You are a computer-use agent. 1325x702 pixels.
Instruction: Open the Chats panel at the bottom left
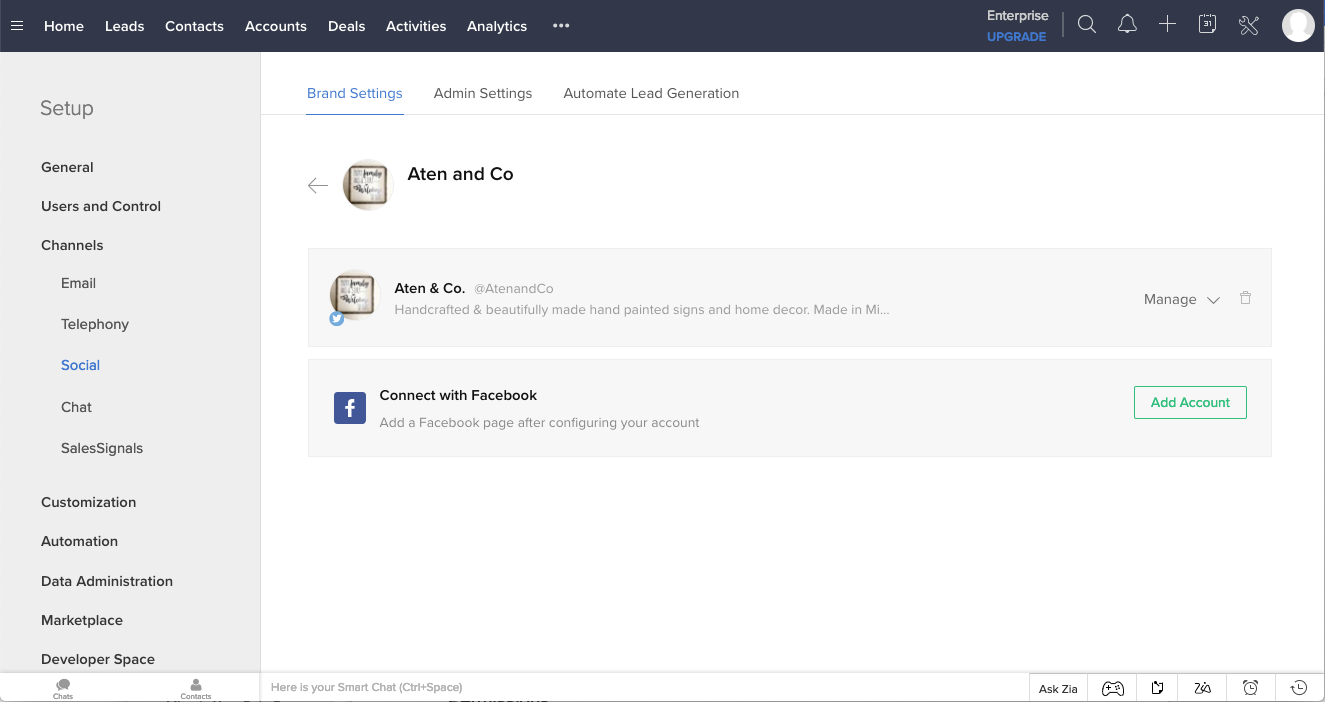(62, 687)
